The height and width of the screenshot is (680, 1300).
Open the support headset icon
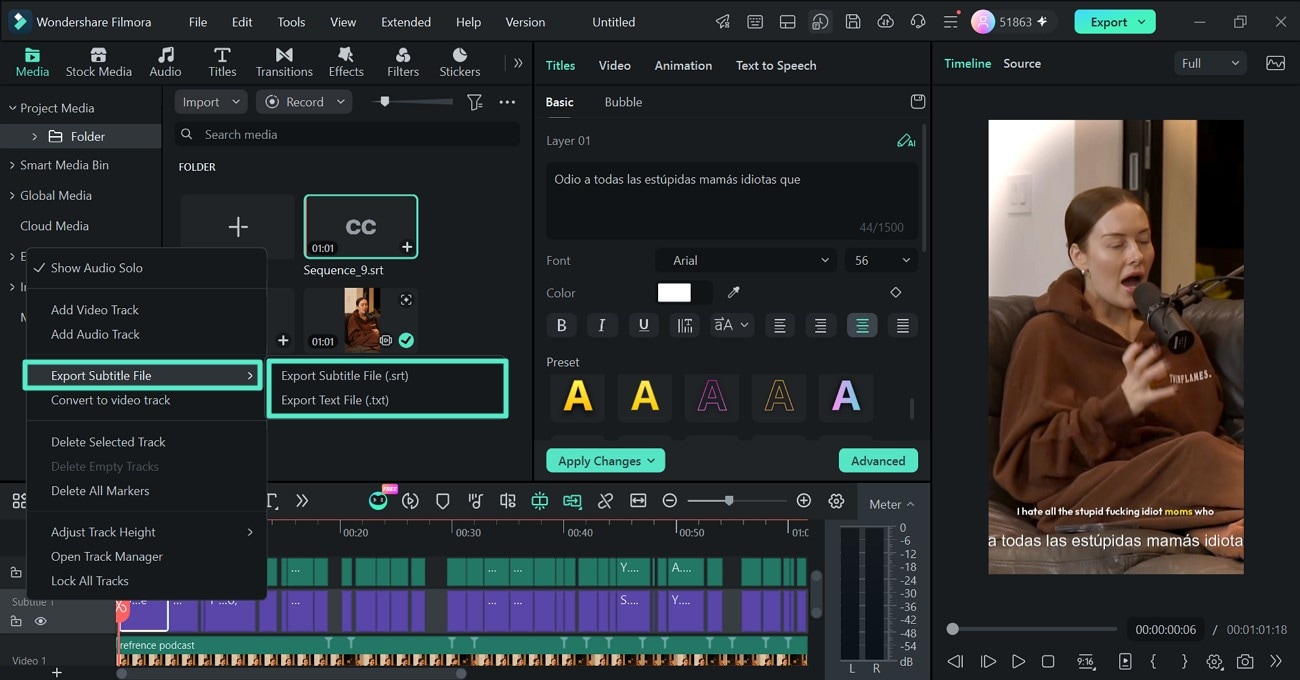coord(918,22)
